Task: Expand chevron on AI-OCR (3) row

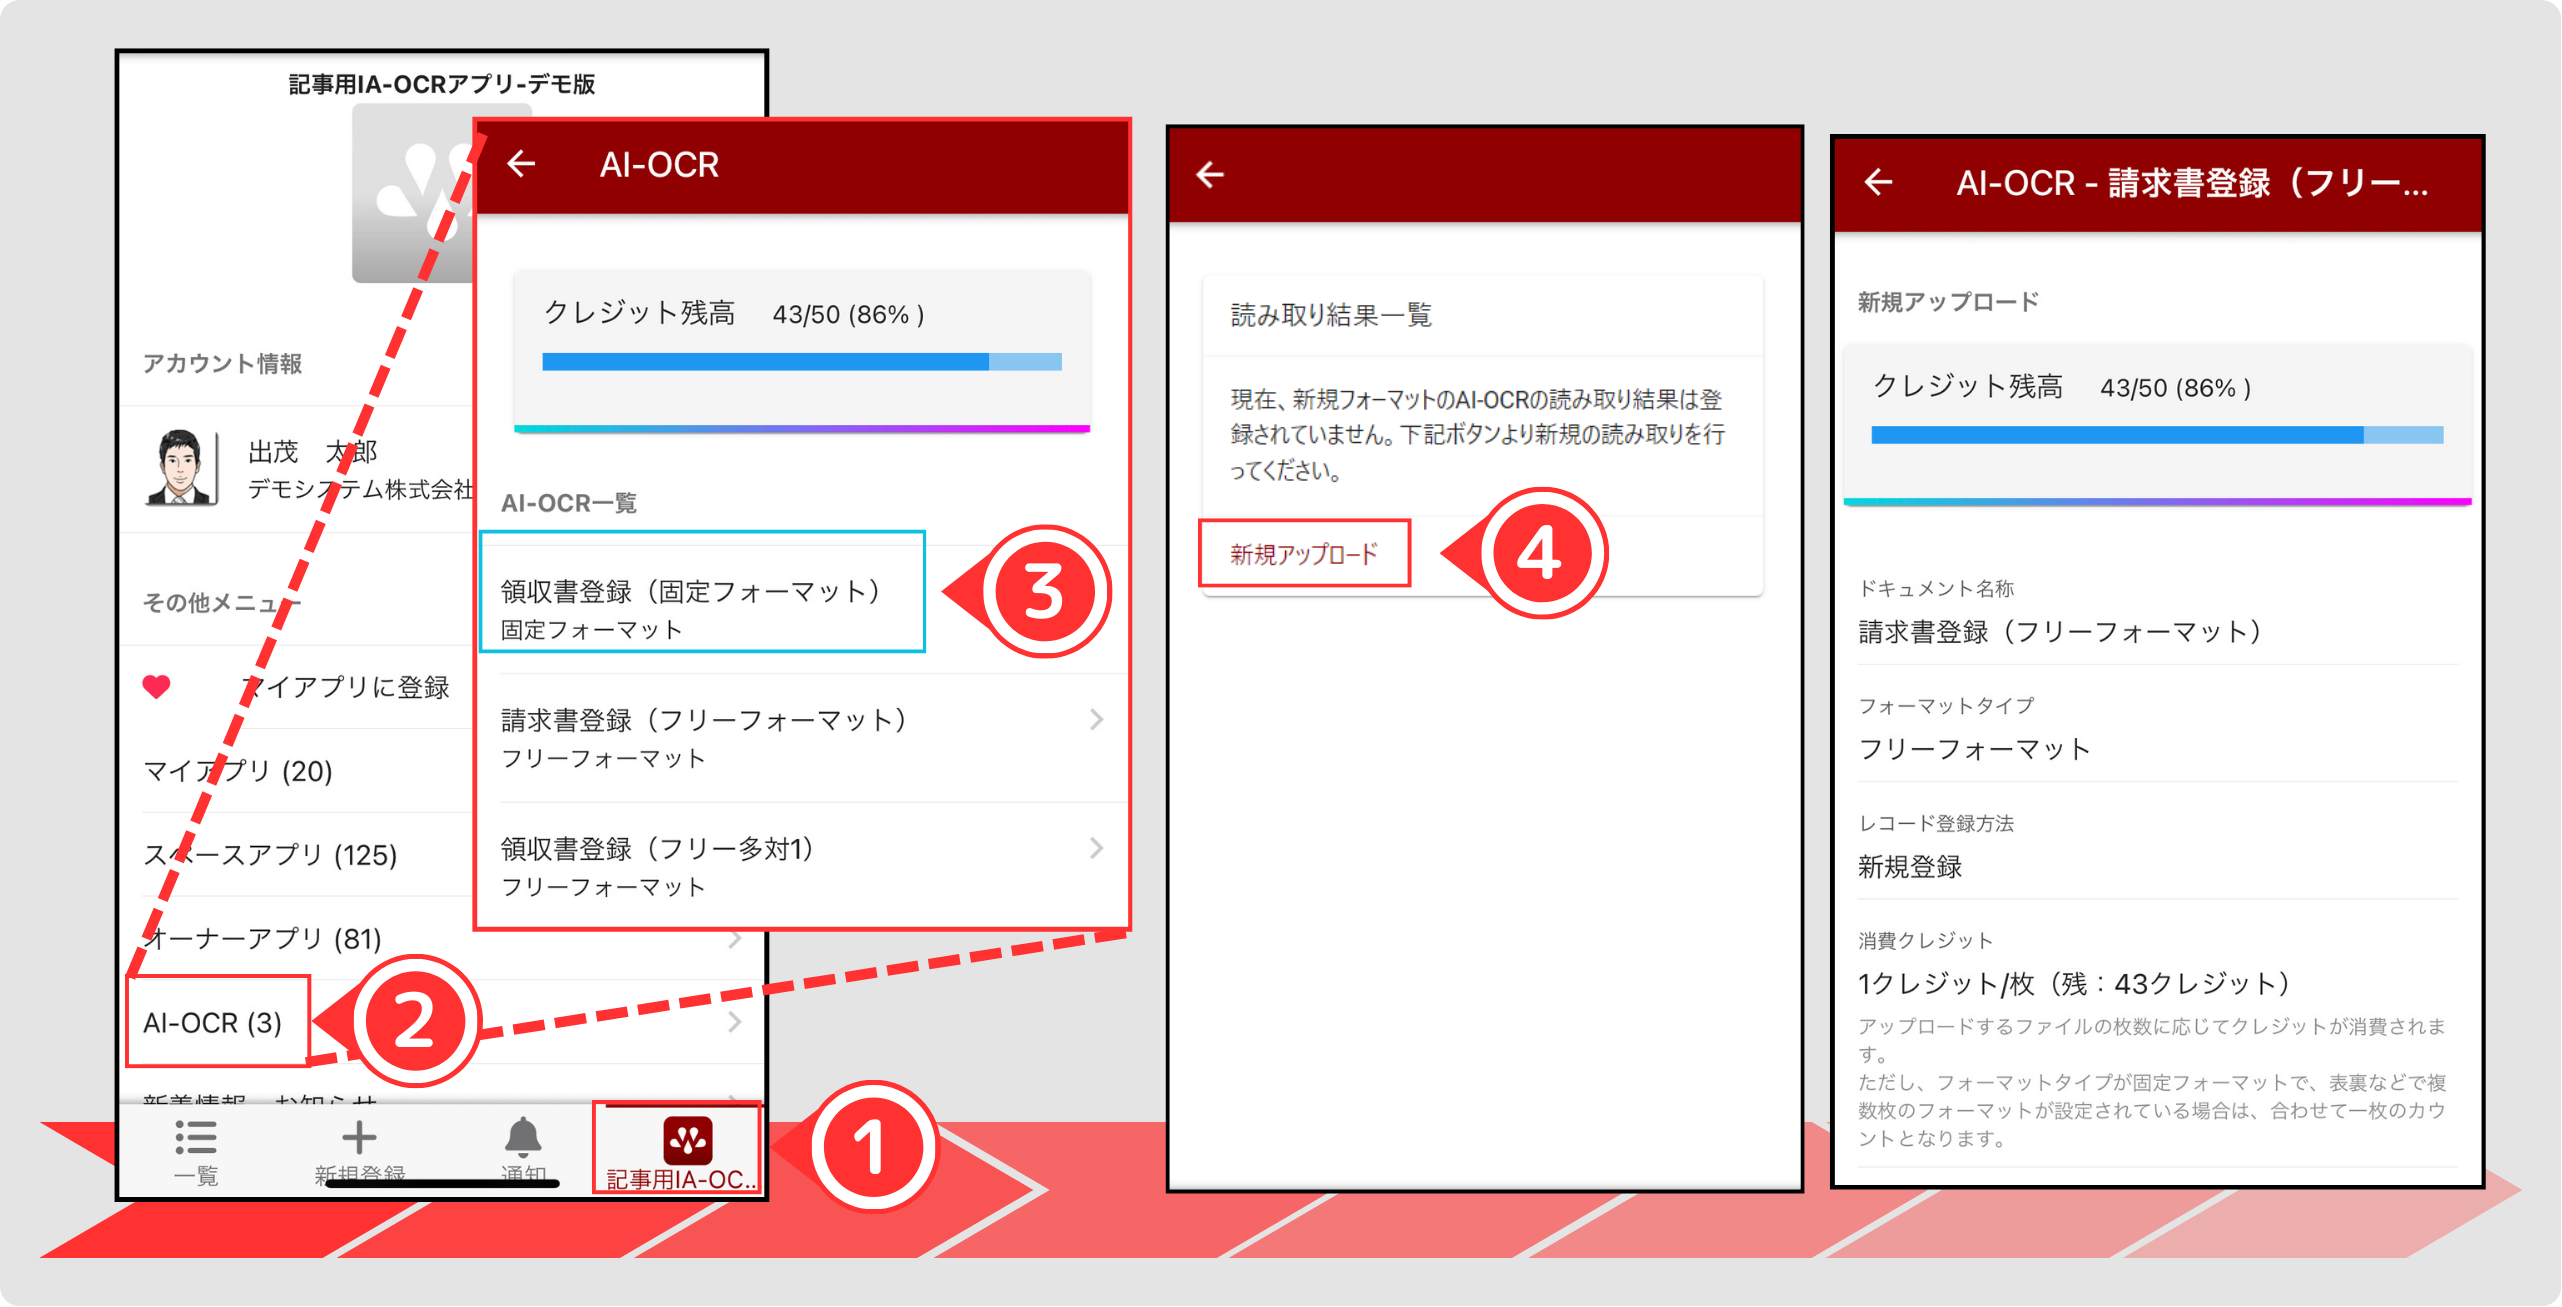Action: pyautogui.click(x=734, y=1022)
